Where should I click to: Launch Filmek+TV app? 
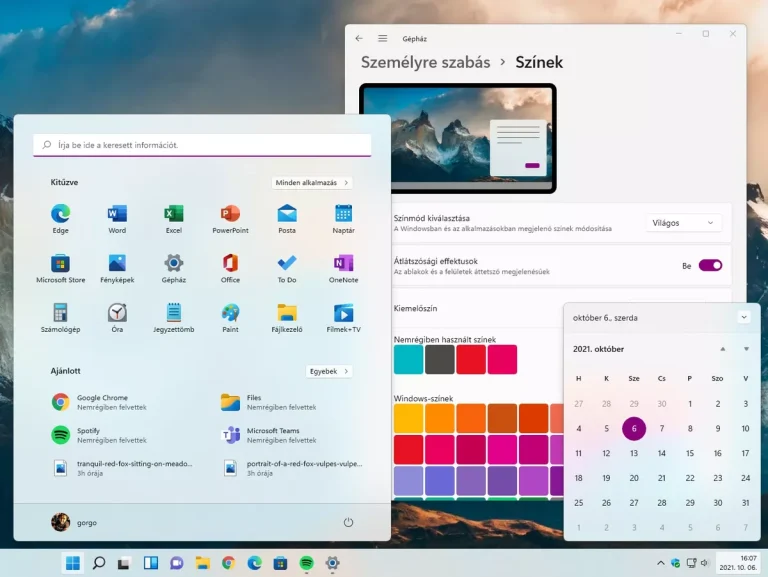tap(343, 318)
